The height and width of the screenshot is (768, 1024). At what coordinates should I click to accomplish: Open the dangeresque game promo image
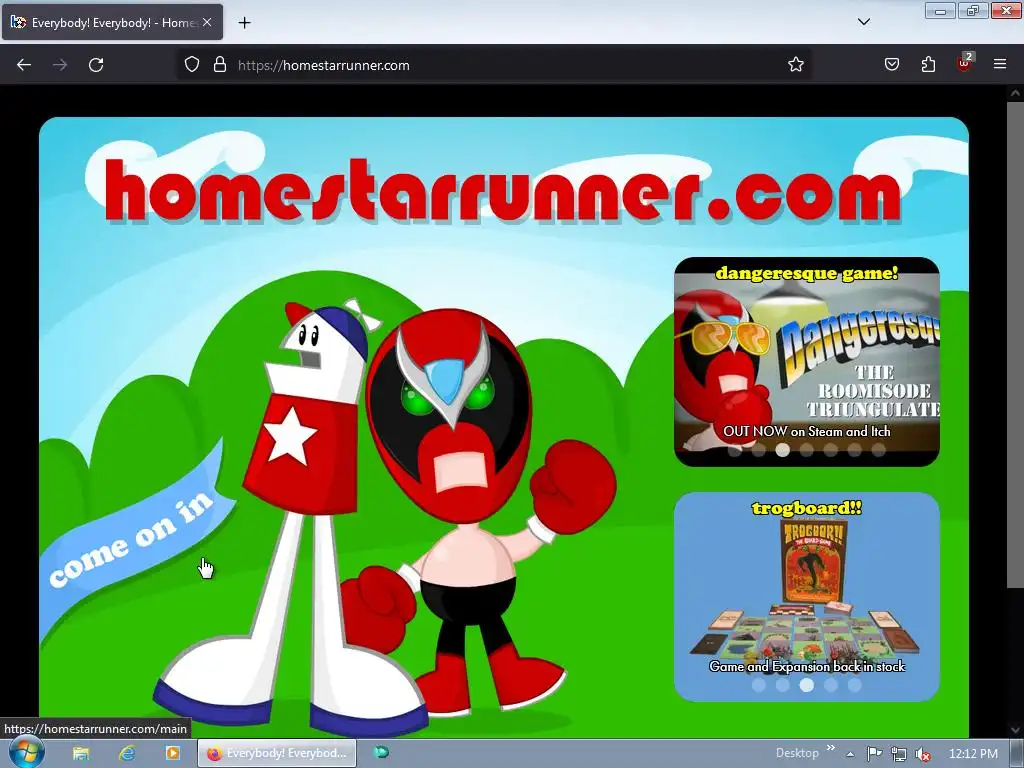(807, 362)
